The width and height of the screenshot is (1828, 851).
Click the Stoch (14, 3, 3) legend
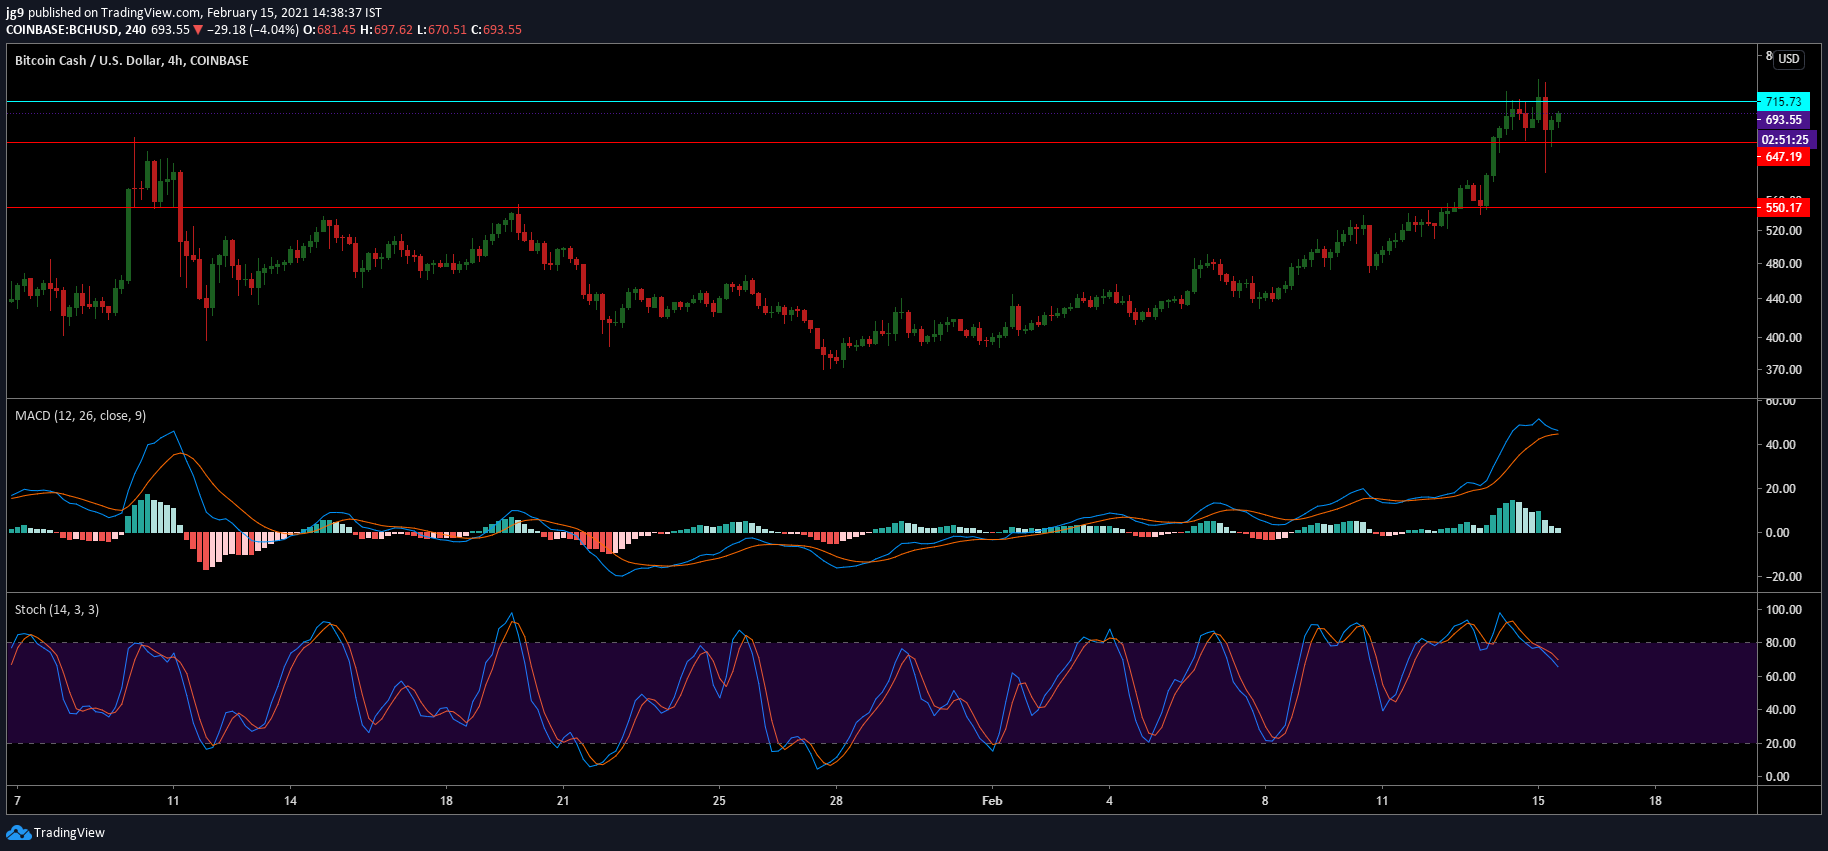(57, 610)
